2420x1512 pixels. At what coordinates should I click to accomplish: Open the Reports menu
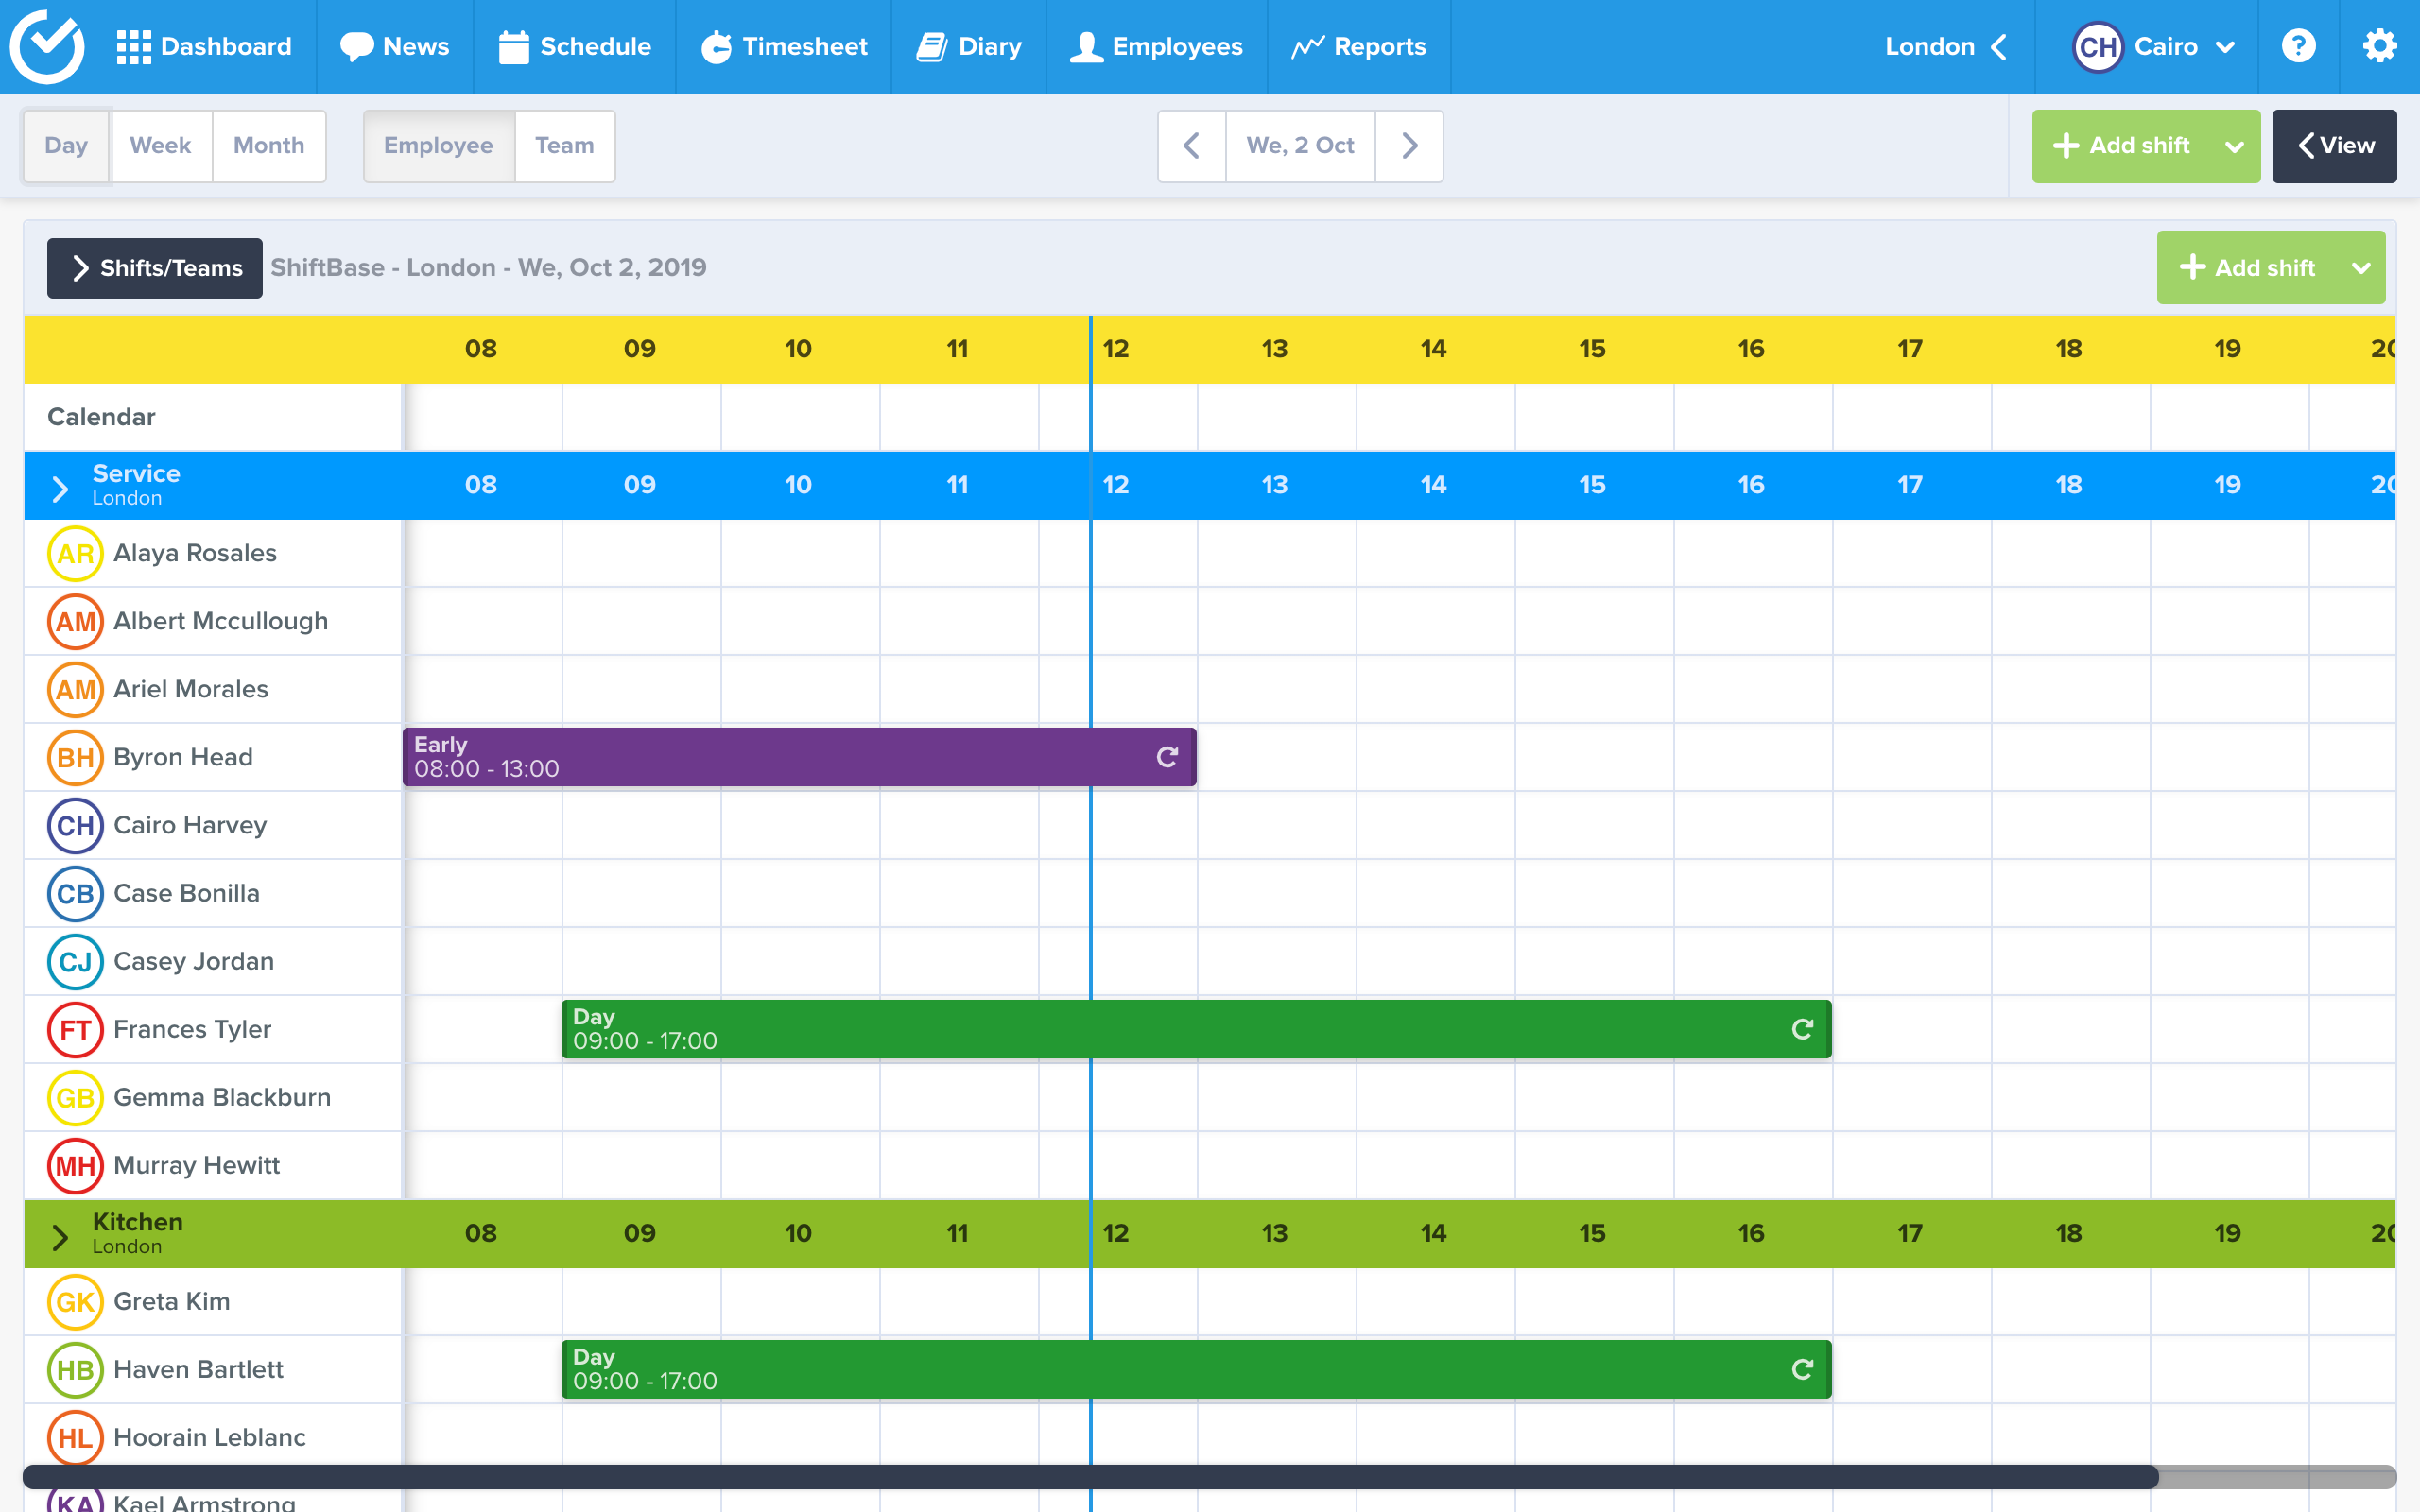pos(1358,46)
